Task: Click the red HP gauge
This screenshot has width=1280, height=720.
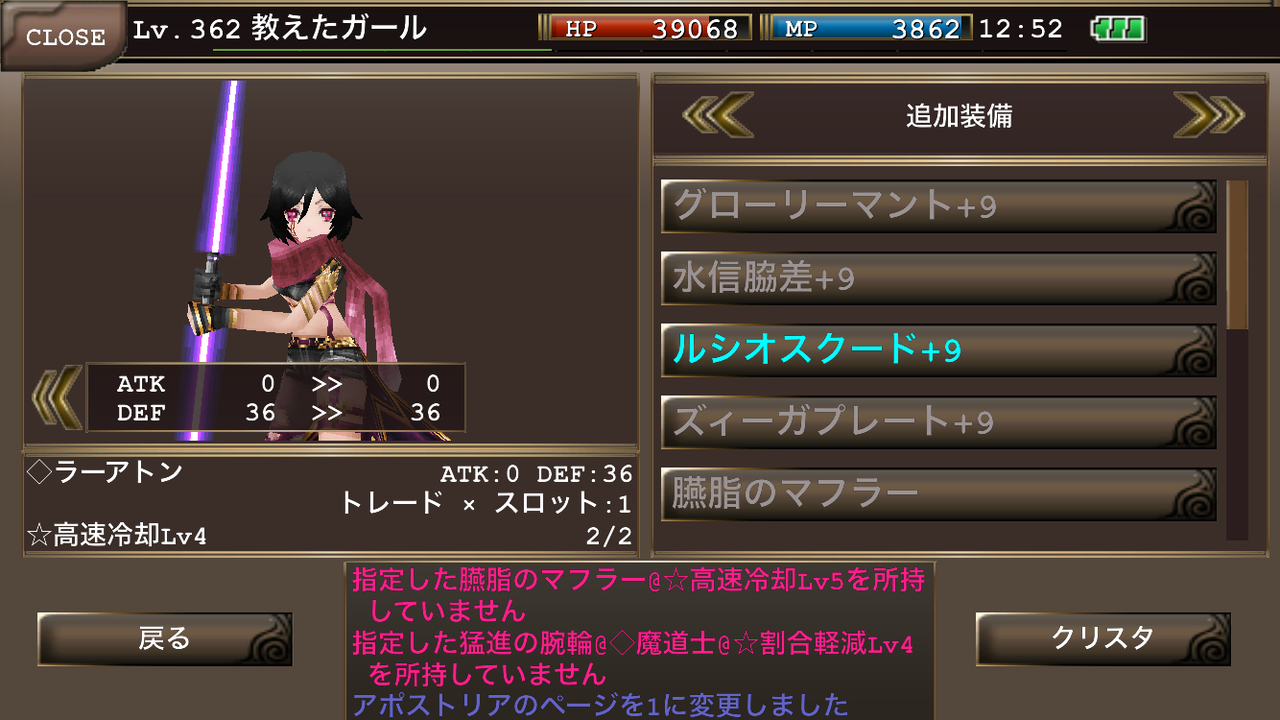Action: [x=647, y=28]
